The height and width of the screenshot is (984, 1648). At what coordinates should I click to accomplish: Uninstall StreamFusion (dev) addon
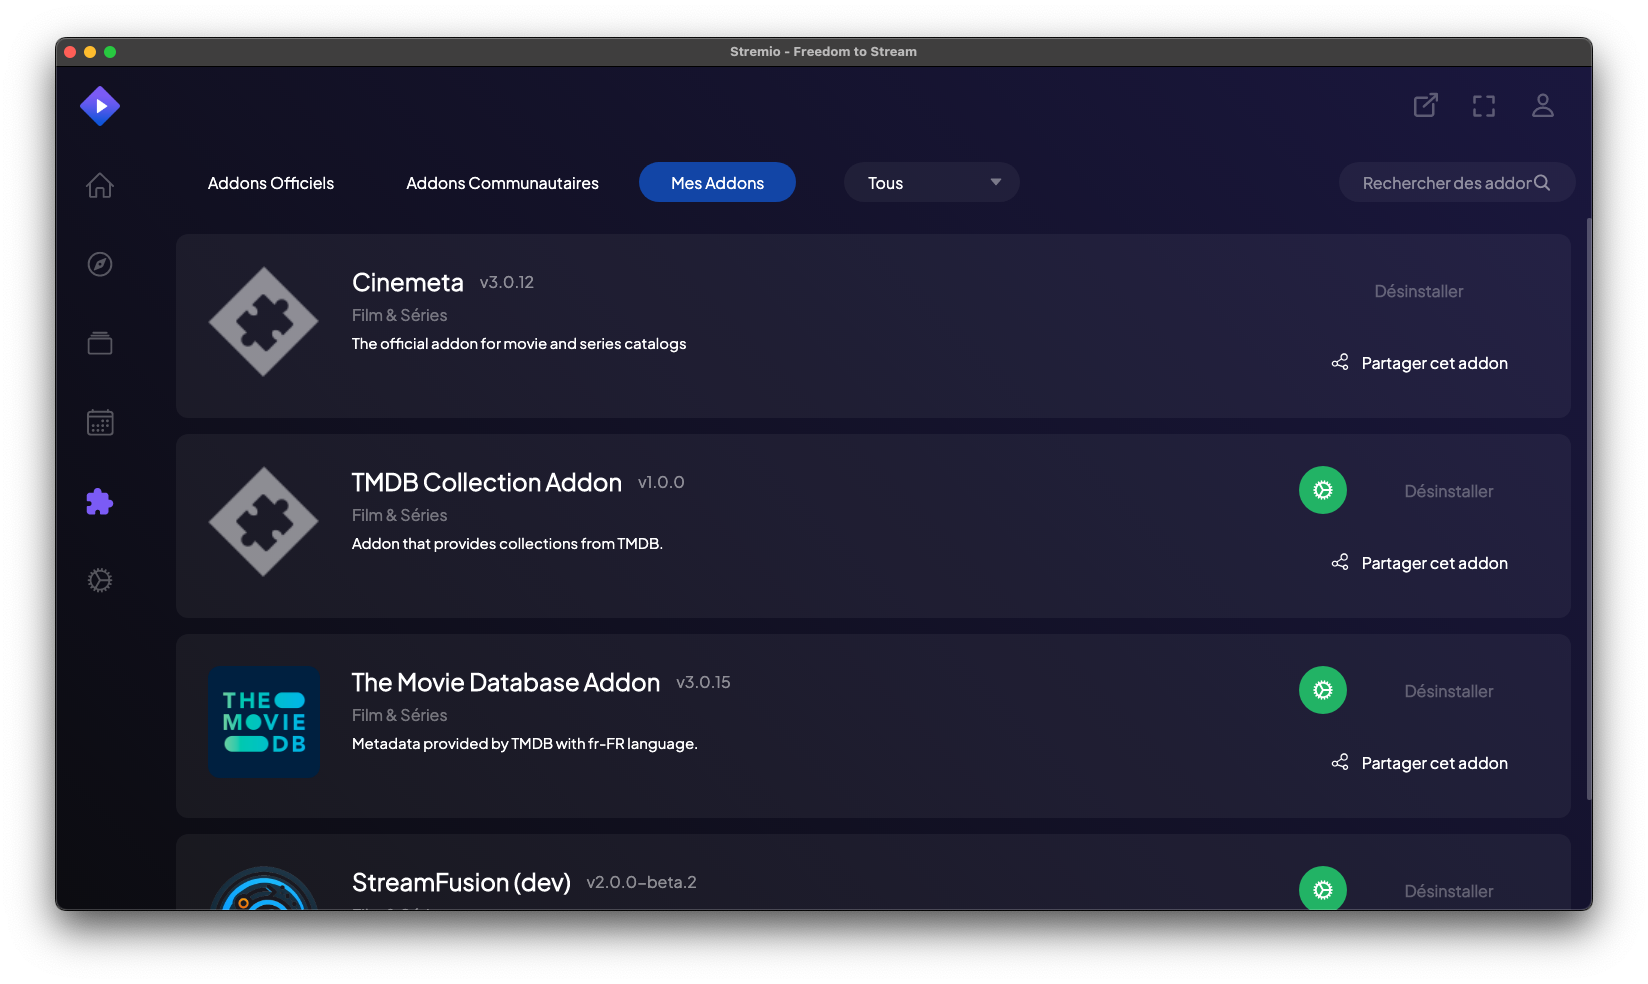click(x=1448, y=890)
